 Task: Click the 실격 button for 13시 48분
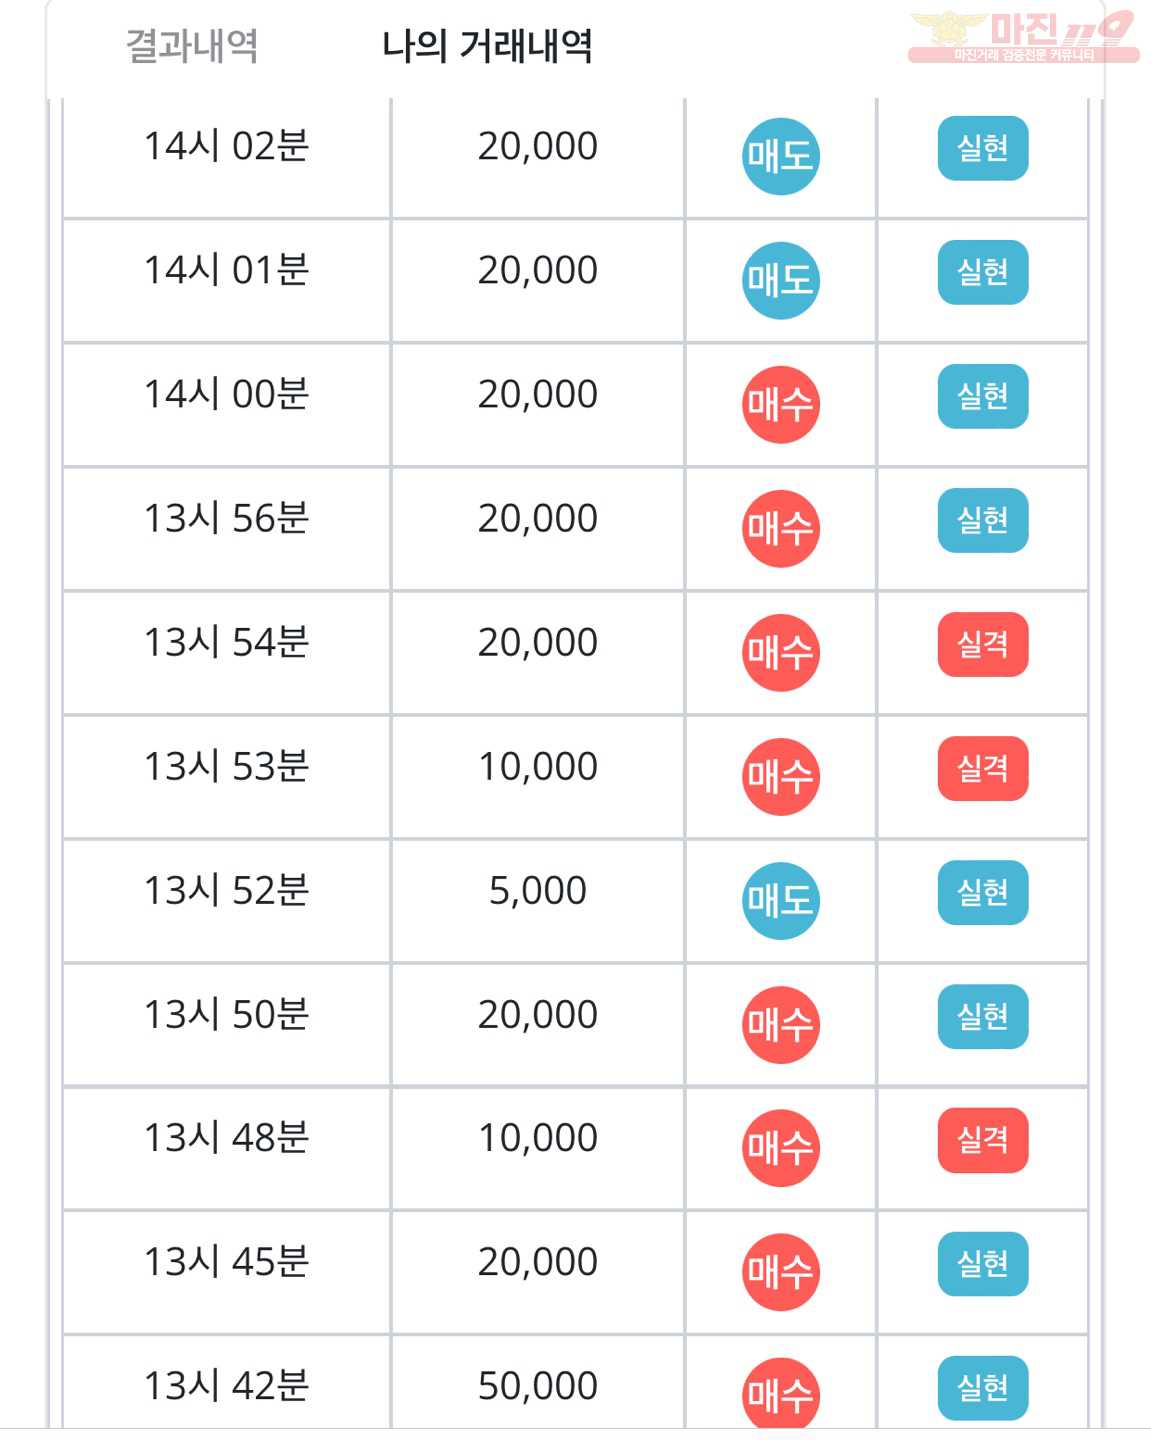[983, 1140]
